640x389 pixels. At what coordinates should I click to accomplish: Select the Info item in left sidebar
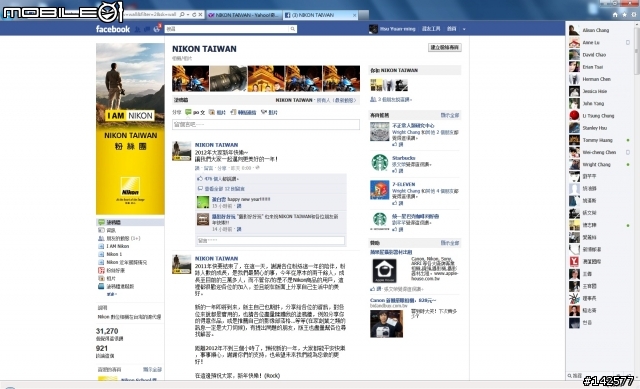(107, 231)
